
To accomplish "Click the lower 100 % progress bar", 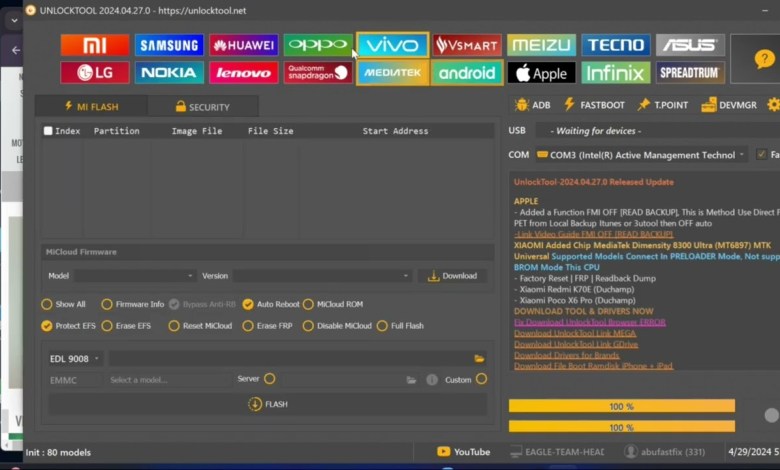I will click(622, 427).
